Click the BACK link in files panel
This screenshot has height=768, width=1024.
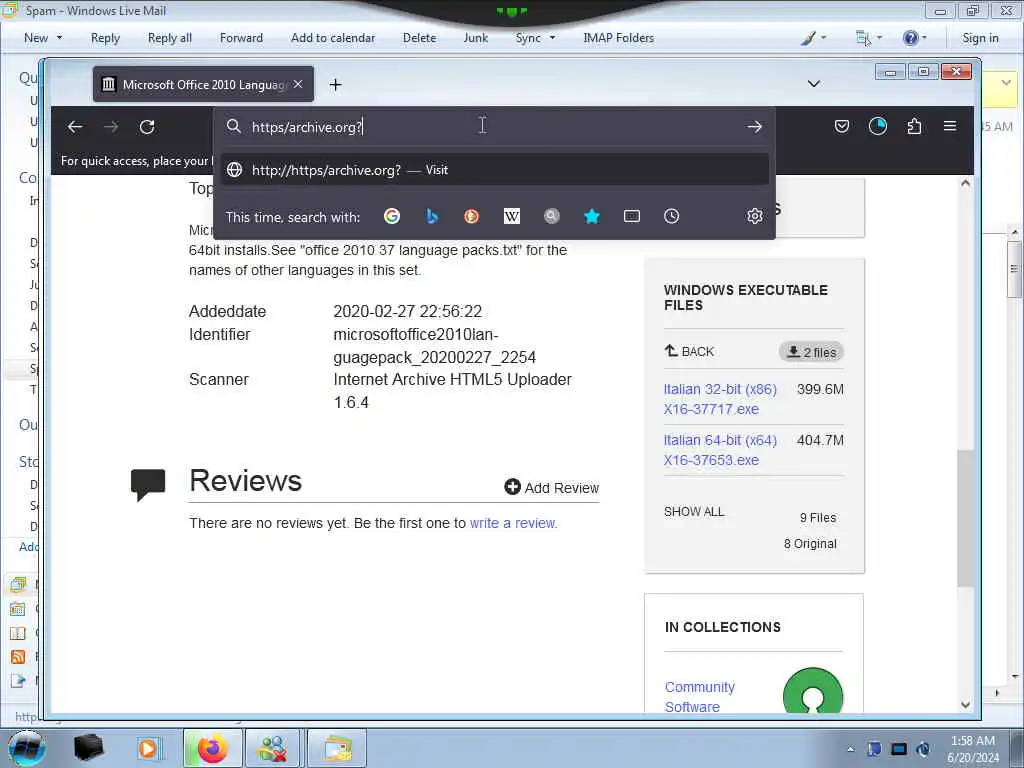690,351
